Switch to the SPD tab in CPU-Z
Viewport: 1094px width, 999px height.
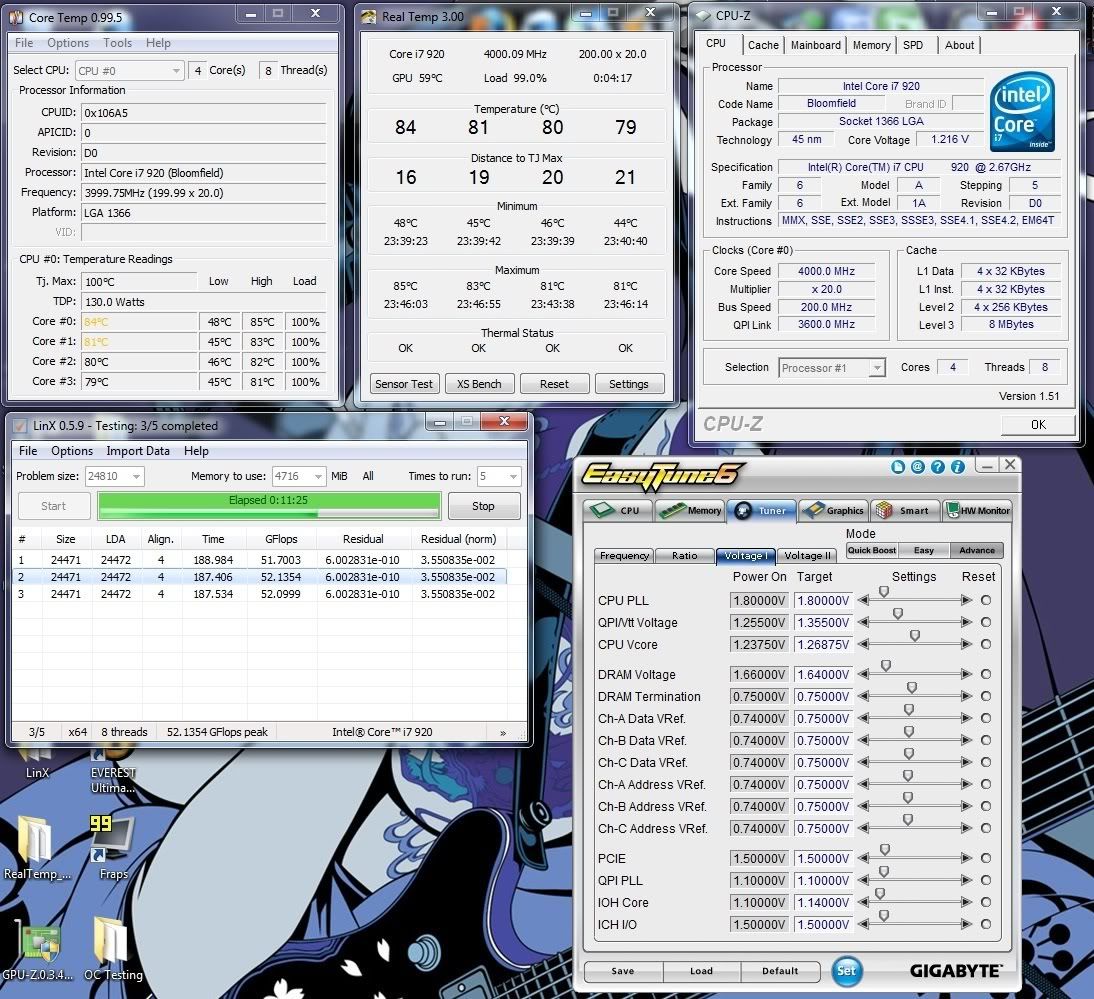point(913,45)
